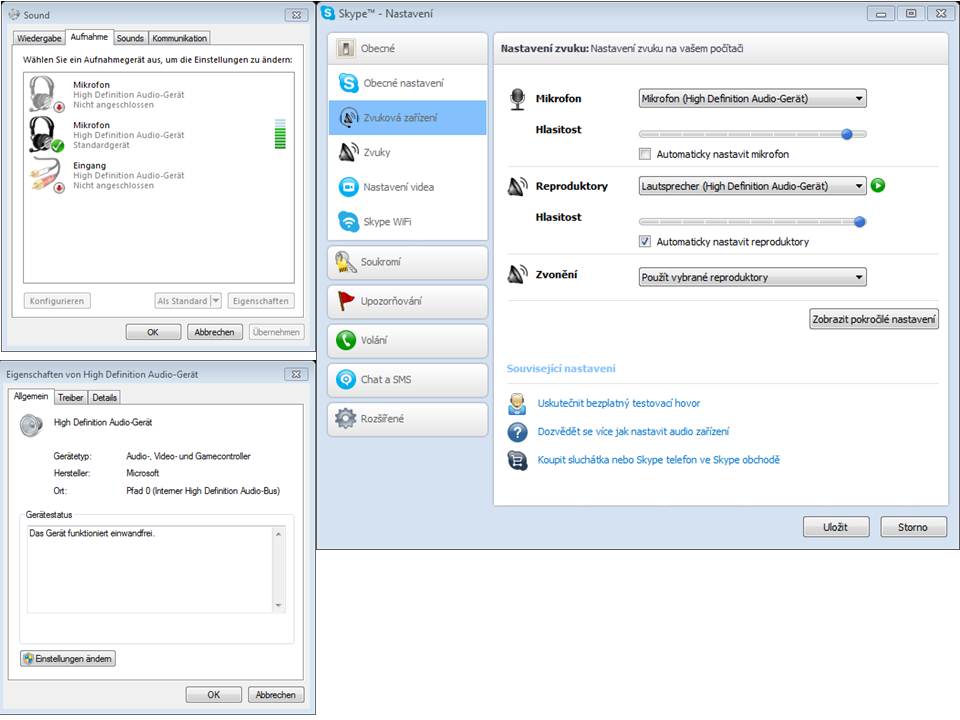960x720 pixels.
Task: Expand the Soukromí category
Action: [408, 262]
